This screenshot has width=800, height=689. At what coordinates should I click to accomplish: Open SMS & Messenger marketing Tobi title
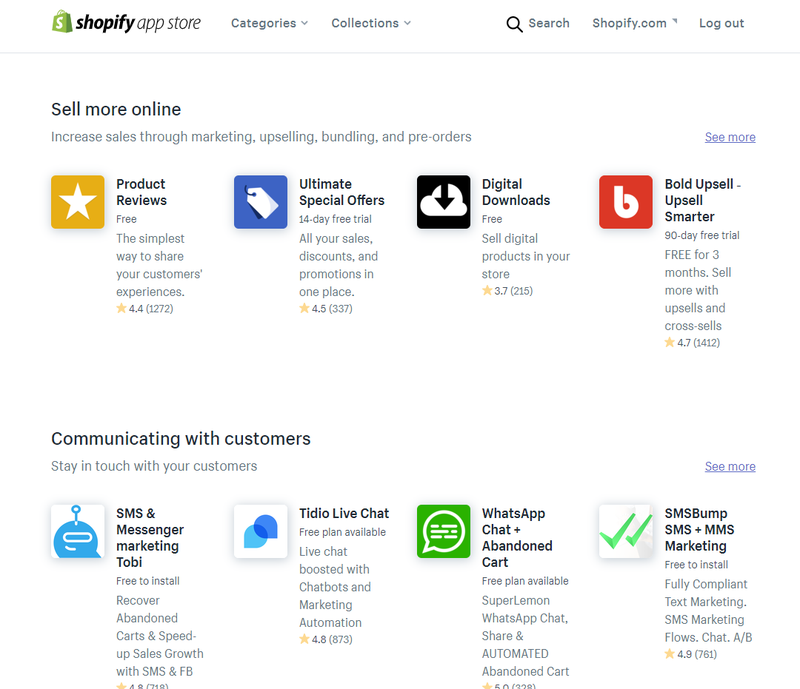(149, 537)
